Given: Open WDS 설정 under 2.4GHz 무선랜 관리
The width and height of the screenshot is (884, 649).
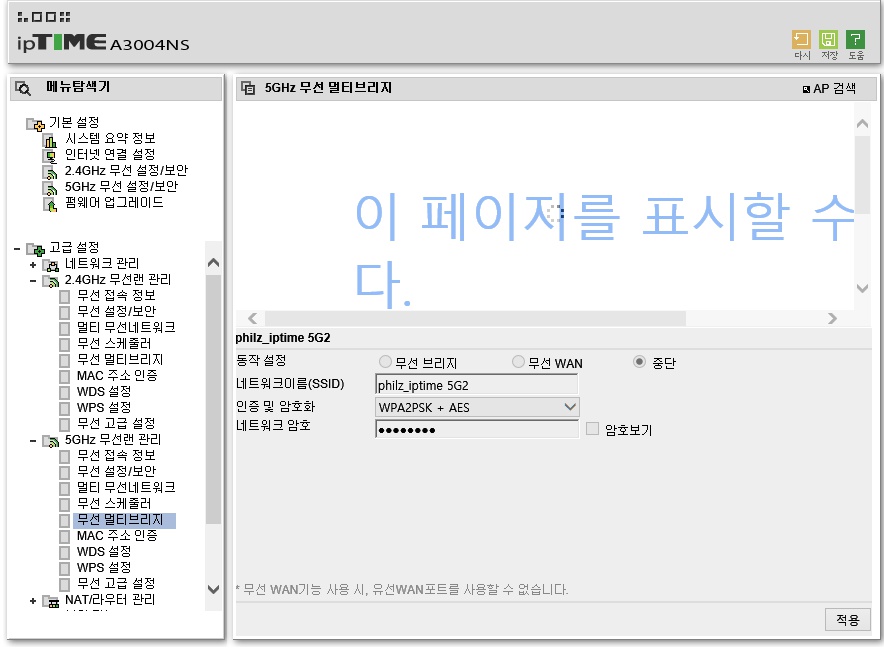Looking at the screenshot, I should (x=104, y=391).
